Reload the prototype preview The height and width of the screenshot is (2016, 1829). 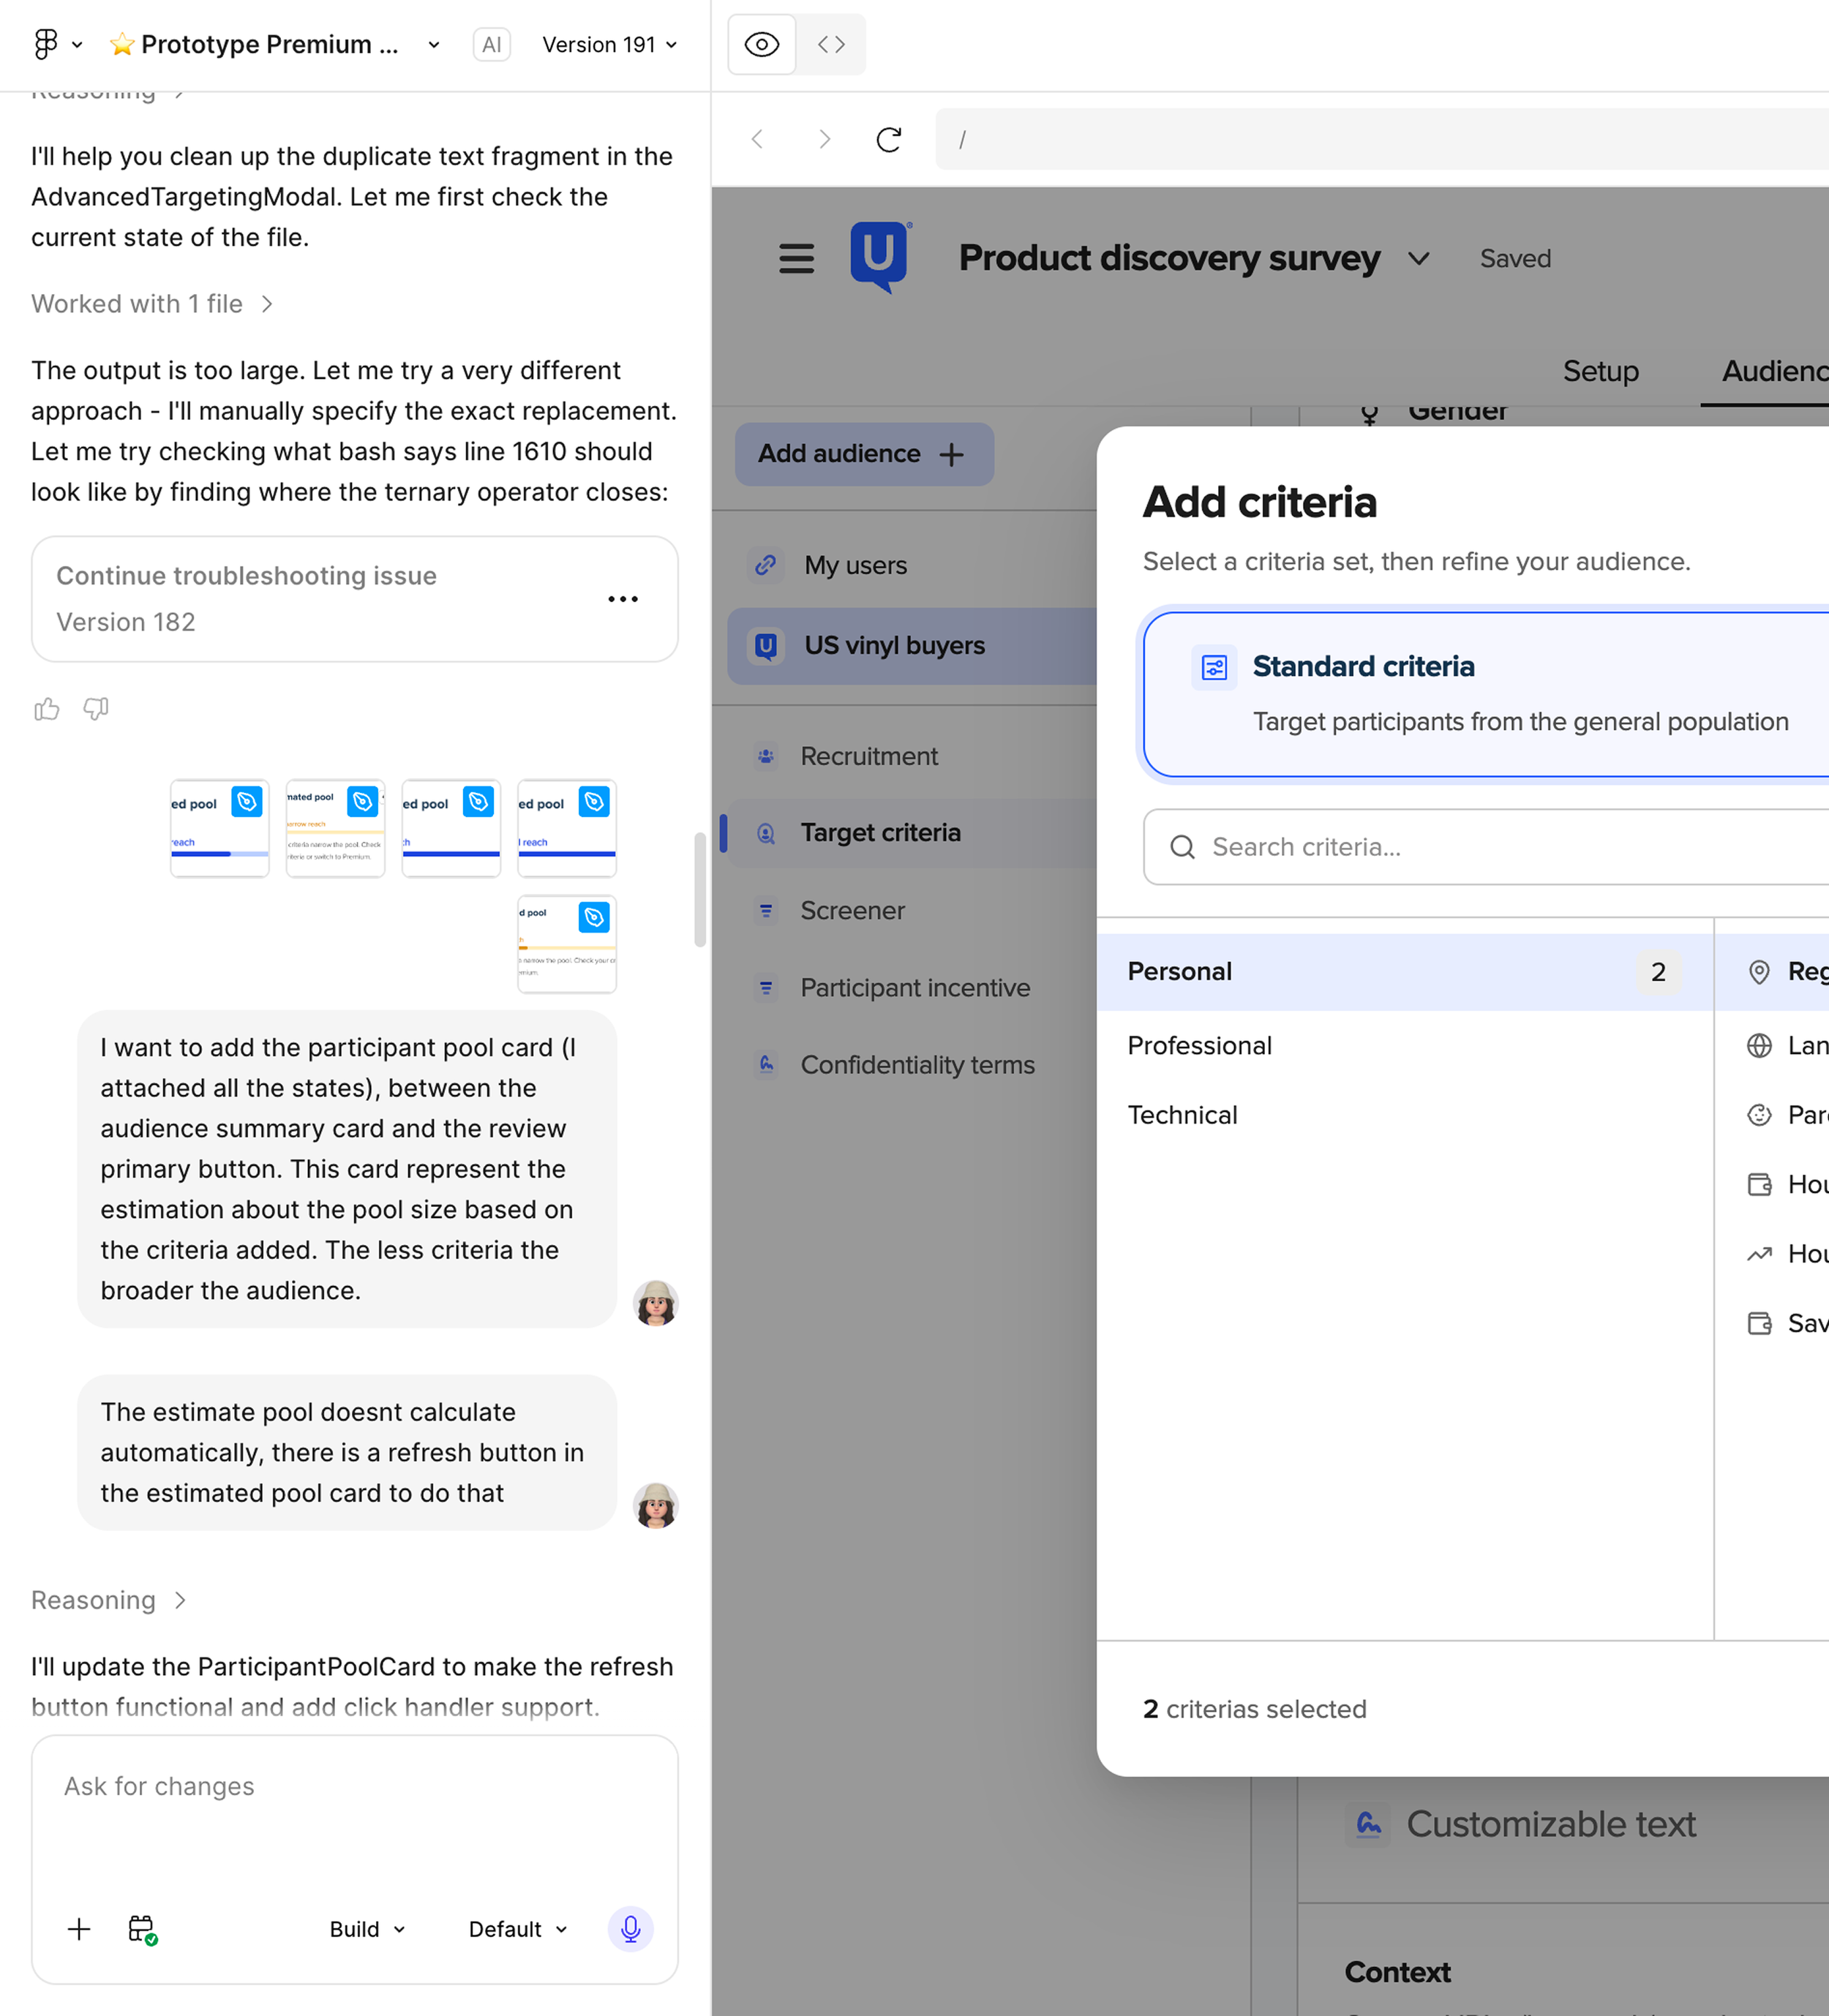pyautogui.click(x=889, y=139)
